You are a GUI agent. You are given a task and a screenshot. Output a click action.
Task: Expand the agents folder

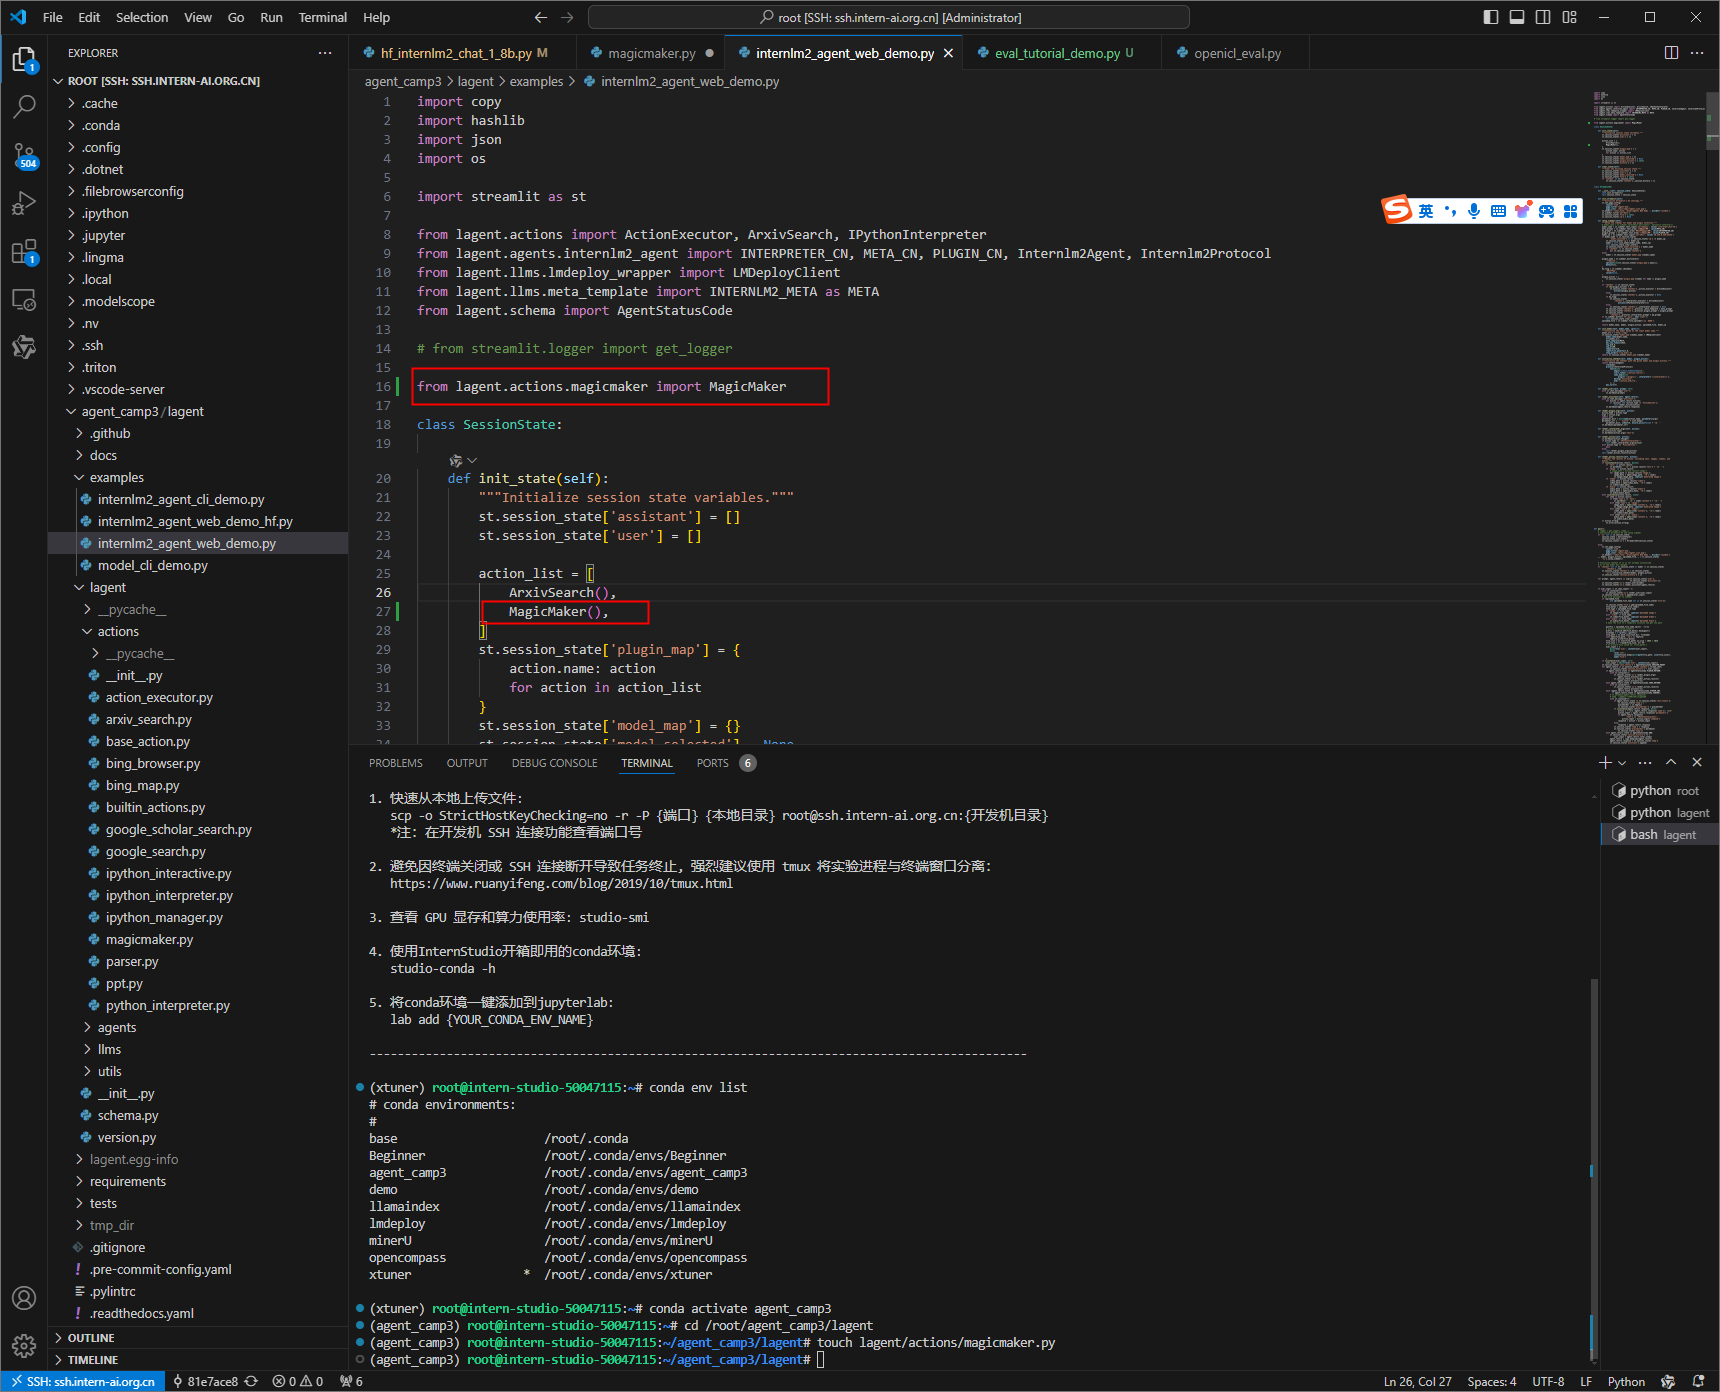[x=198, y=1027]
